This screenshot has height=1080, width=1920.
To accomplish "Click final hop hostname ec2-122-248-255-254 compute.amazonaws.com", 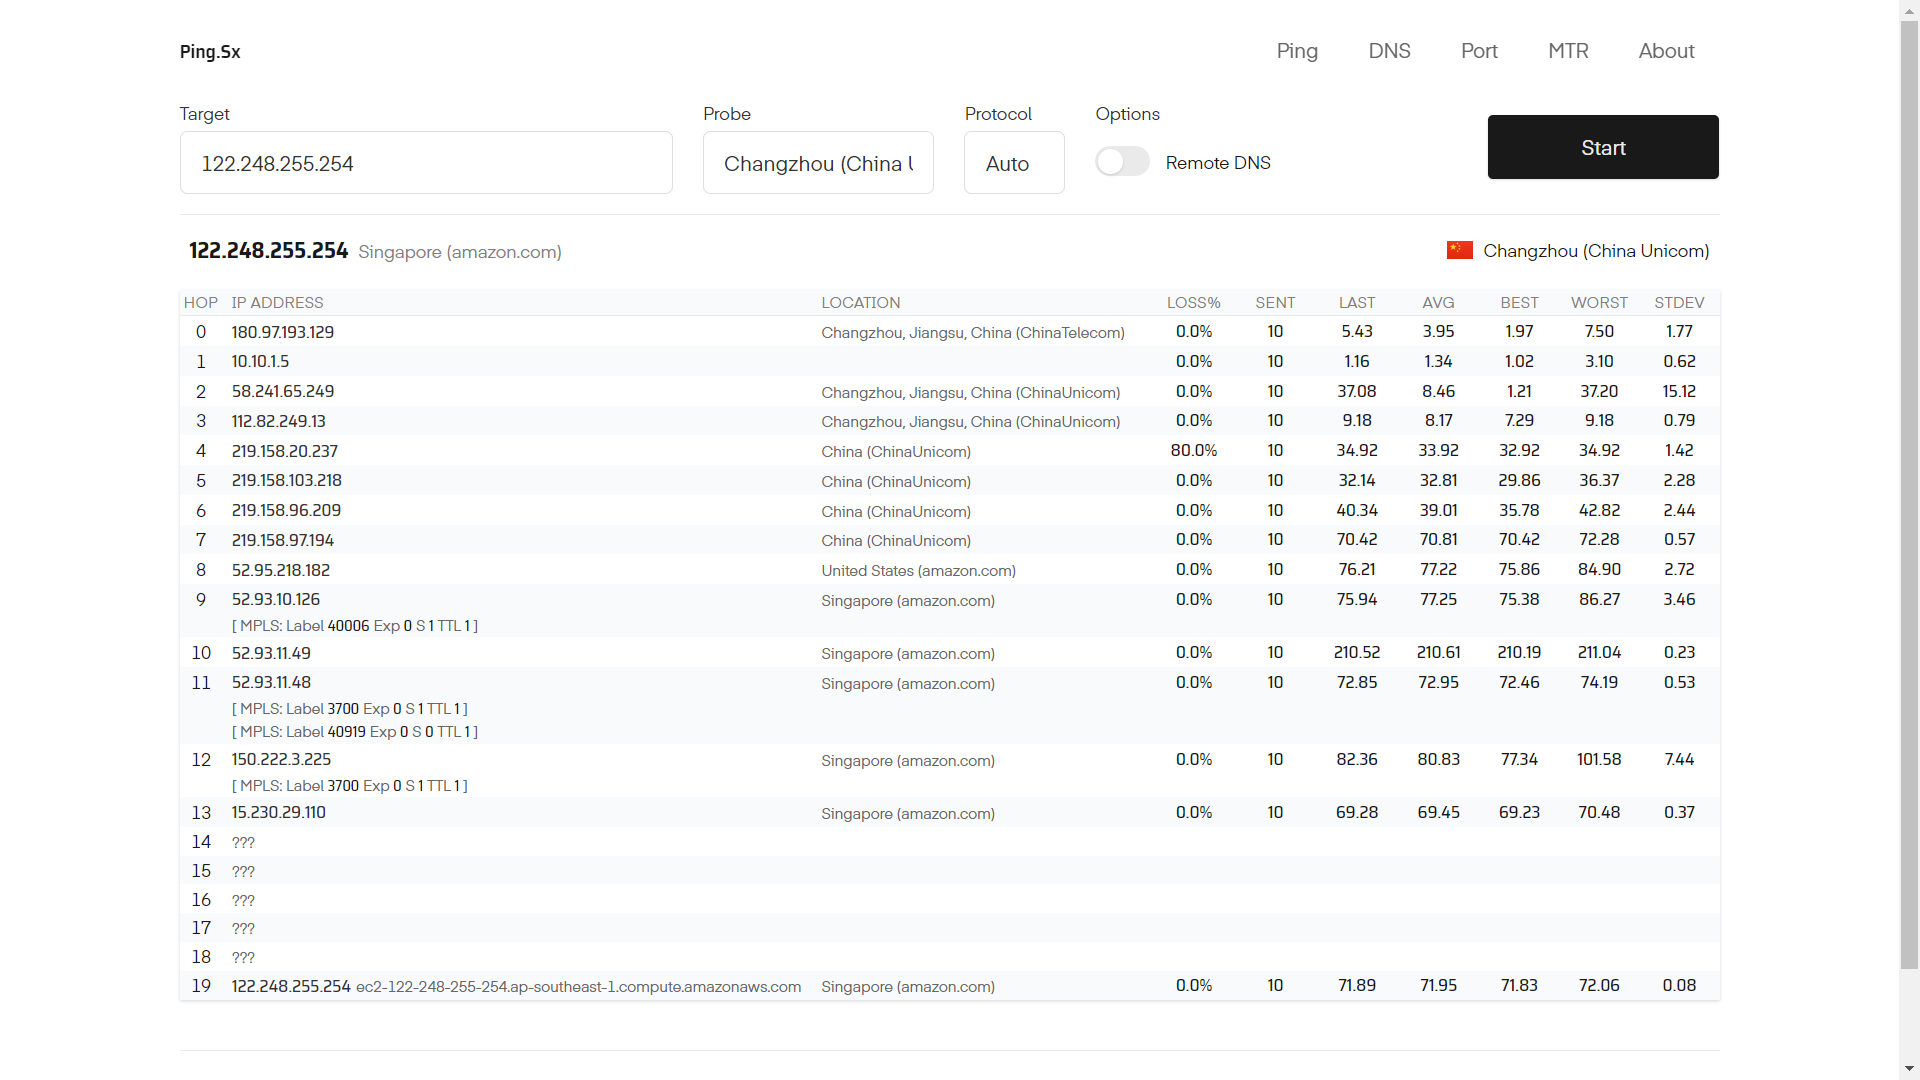I will (578, 987).
